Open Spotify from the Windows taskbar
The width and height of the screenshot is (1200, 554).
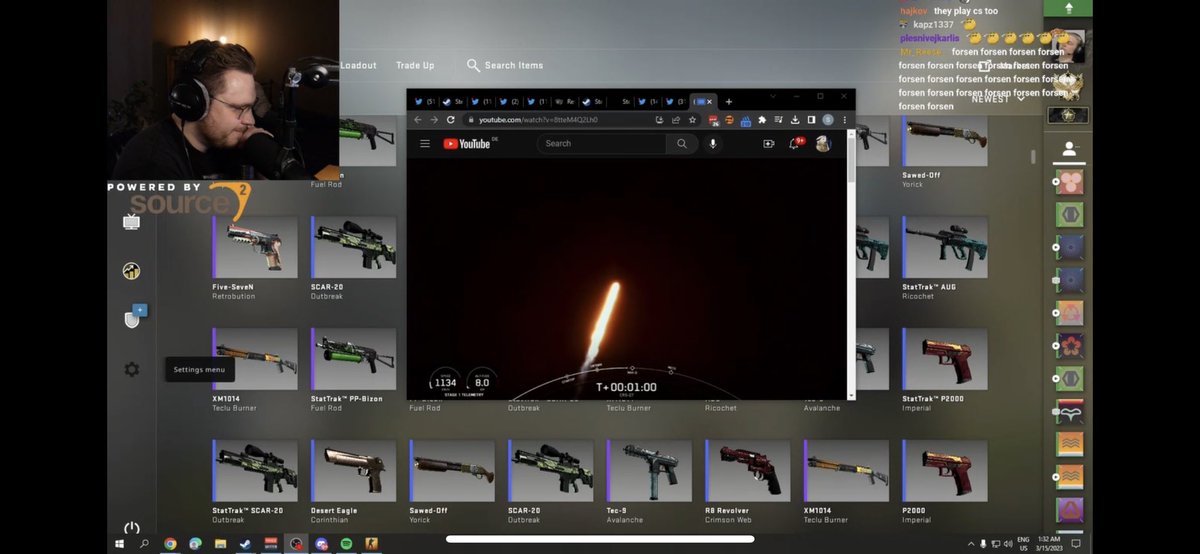(346, 544)
